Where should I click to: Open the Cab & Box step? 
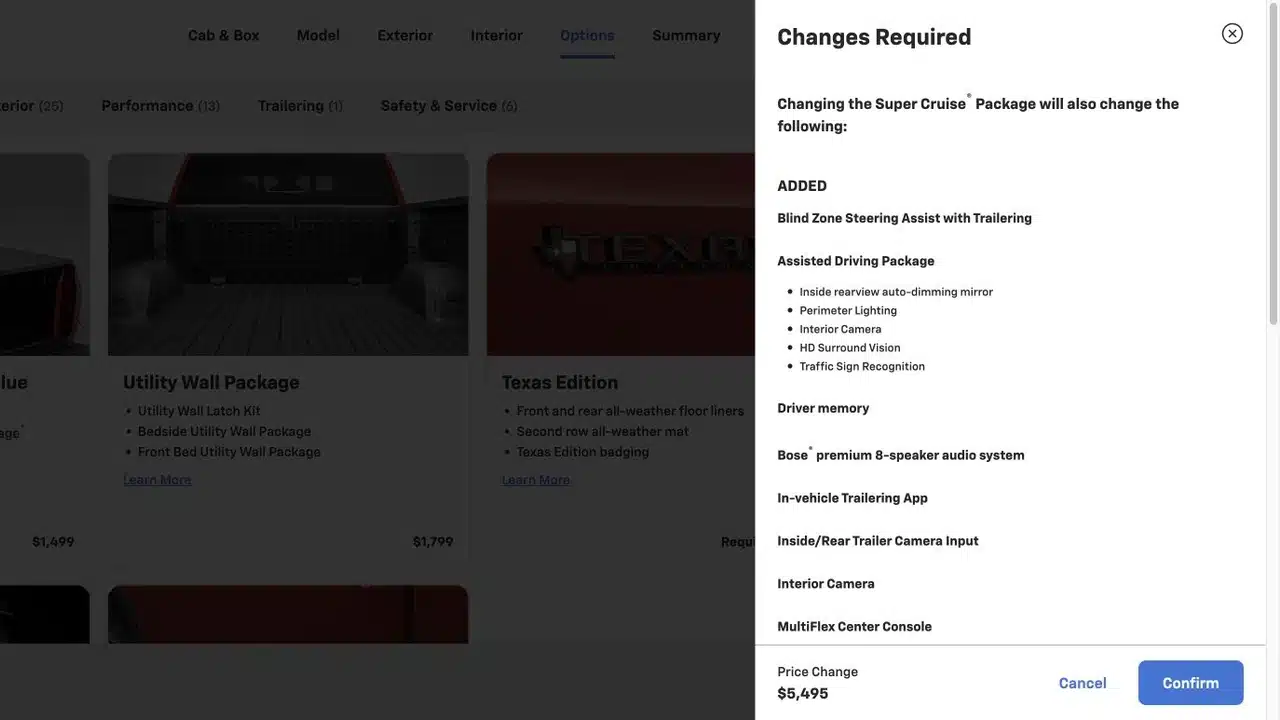click(x=223, y=35)
